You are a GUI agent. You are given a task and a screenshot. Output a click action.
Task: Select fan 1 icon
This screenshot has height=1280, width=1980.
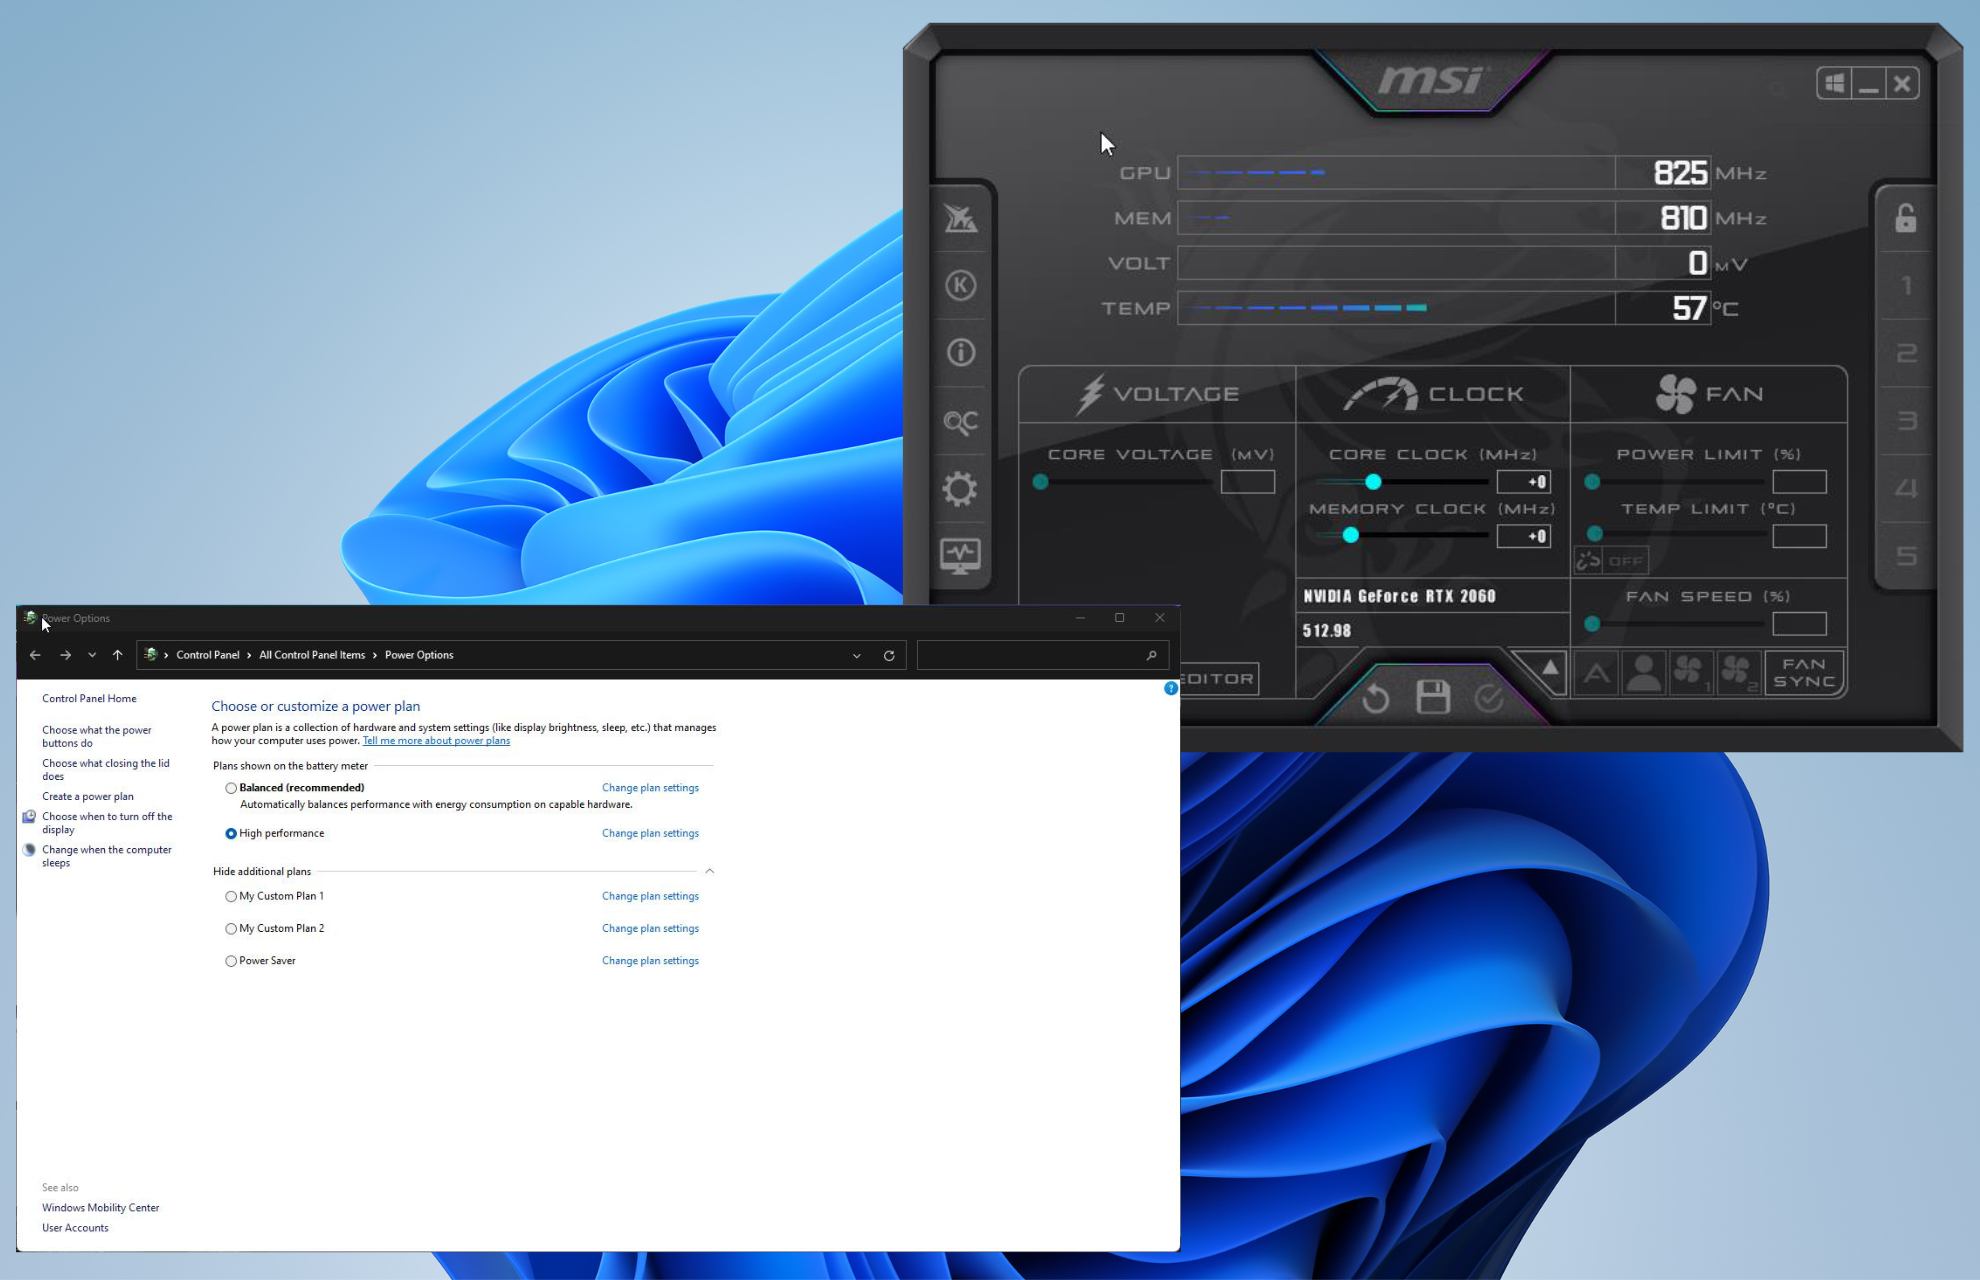[x=1690, y=673]
